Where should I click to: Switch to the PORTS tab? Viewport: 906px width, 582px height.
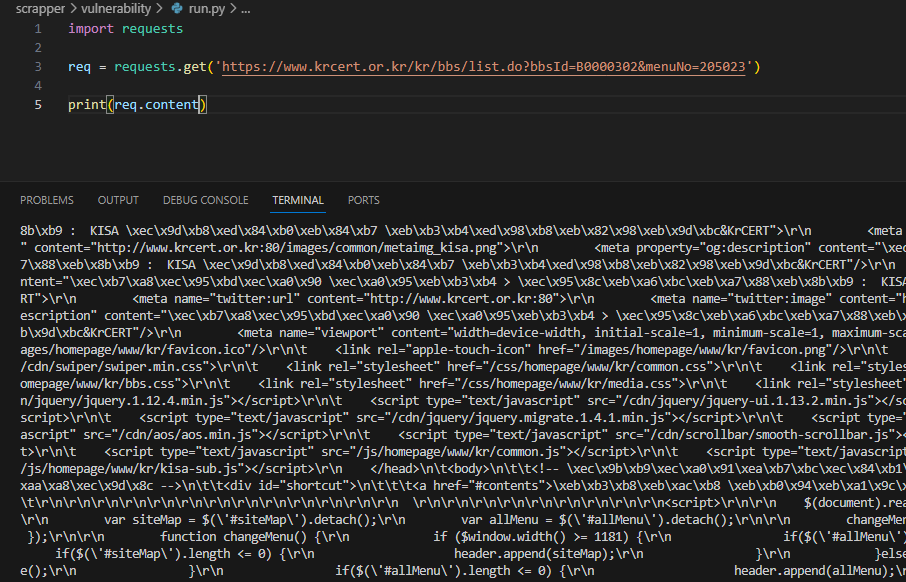(x=363, y=200)
